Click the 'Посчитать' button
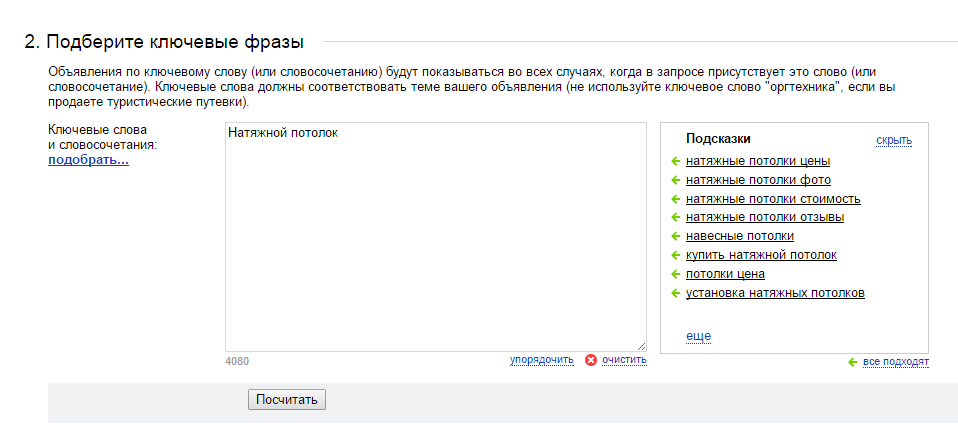This screenshot has height=427, width=958. point(287,400)
